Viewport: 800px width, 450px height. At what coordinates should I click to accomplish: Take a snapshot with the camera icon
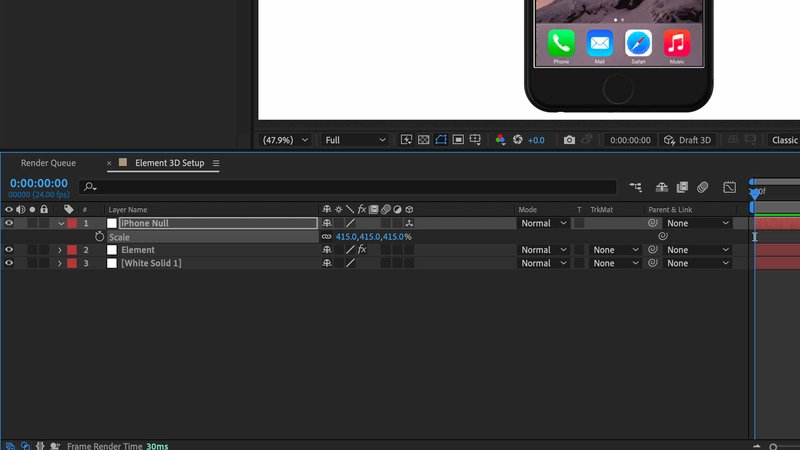tap(569, 140)
